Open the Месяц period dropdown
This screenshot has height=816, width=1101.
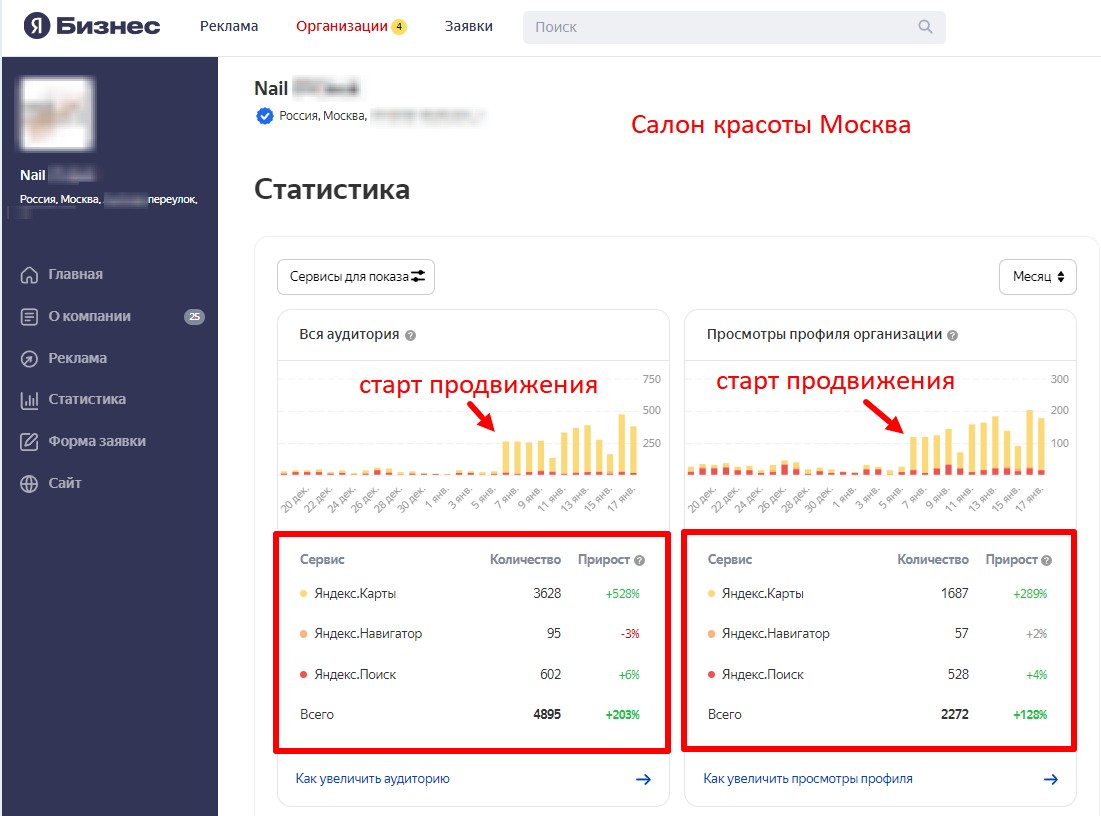click(x=1037, y=277)
